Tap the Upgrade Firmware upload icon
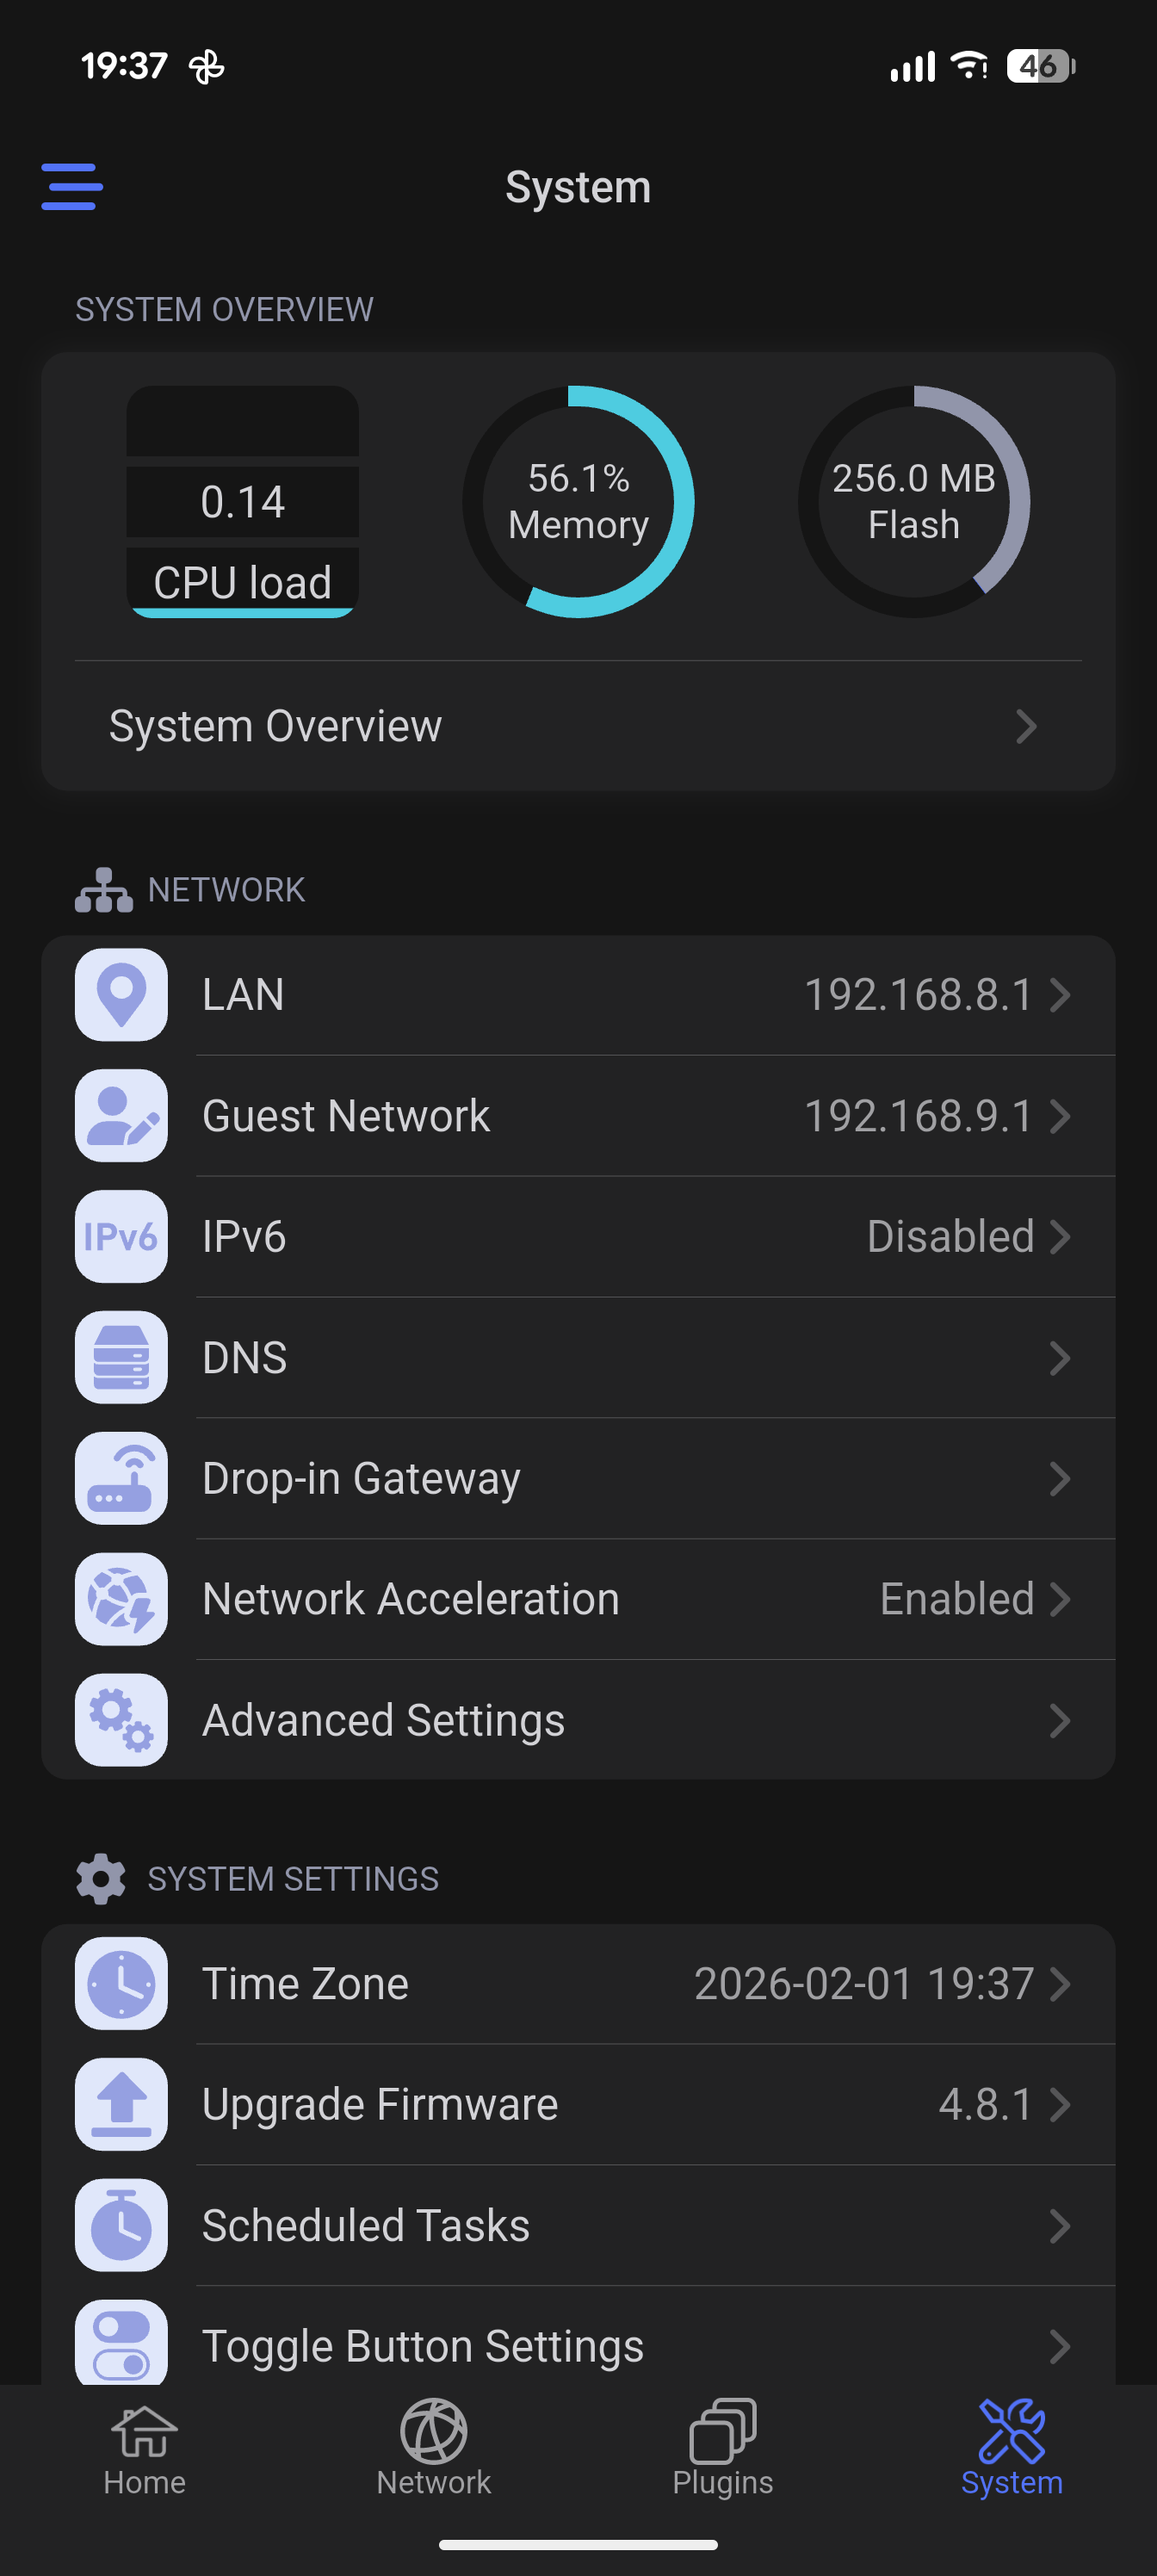The height and width of the screenshot is (2576, 1157). (121, 2104)
